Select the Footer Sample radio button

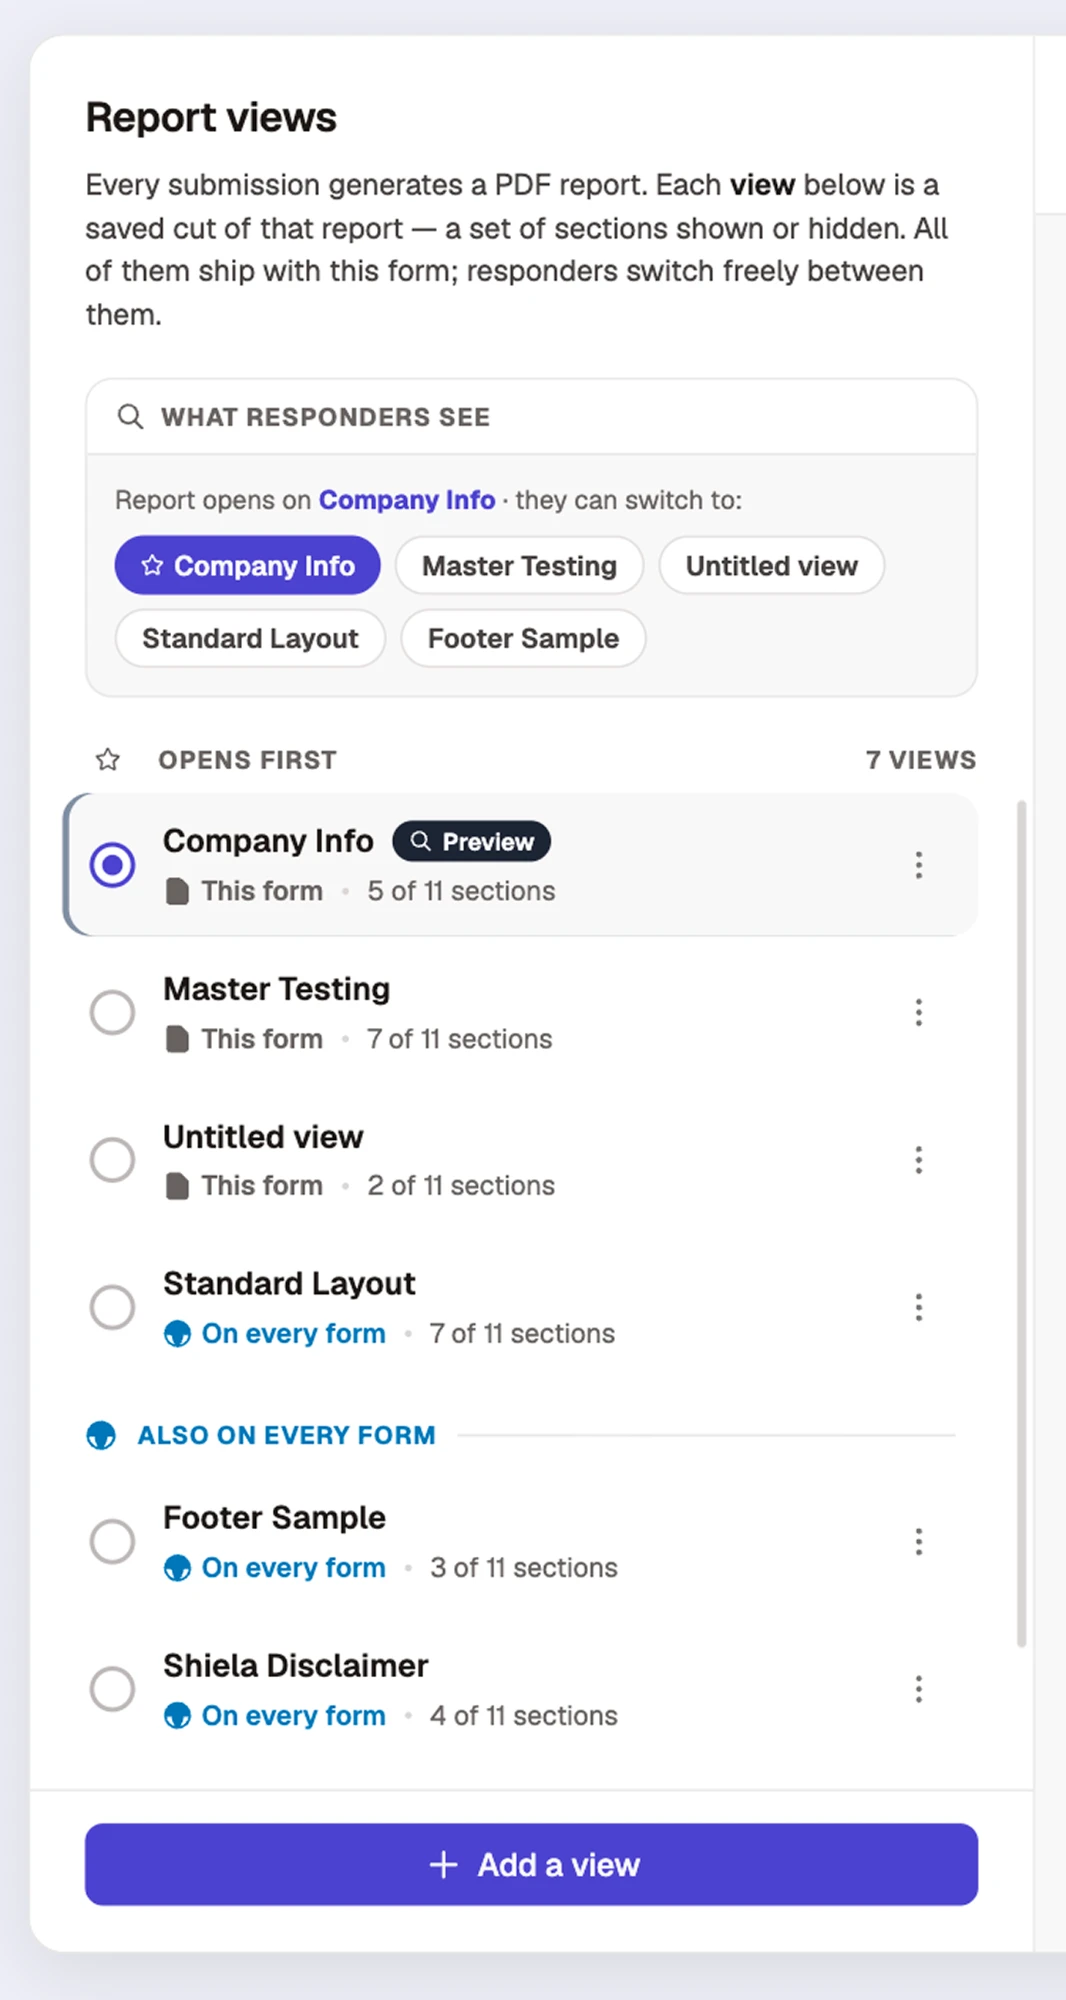(112, 1541)
